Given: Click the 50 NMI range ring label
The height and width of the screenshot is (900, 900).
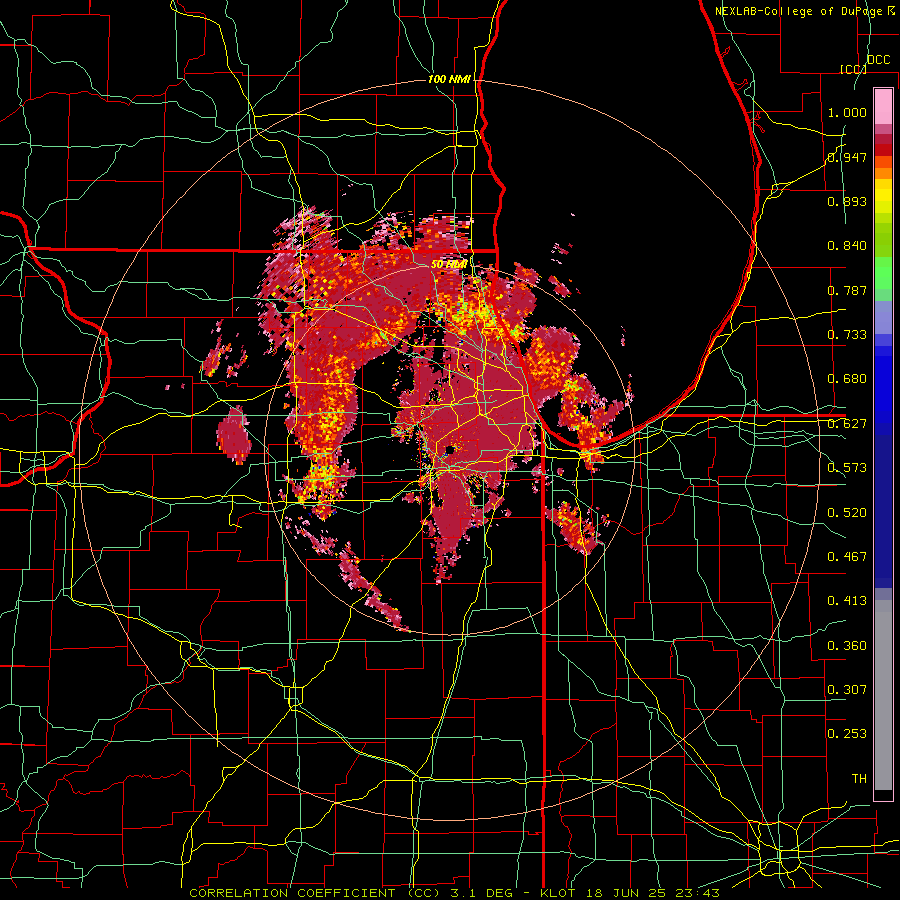Looking at the screenshot, I should [x=449, y=265].
